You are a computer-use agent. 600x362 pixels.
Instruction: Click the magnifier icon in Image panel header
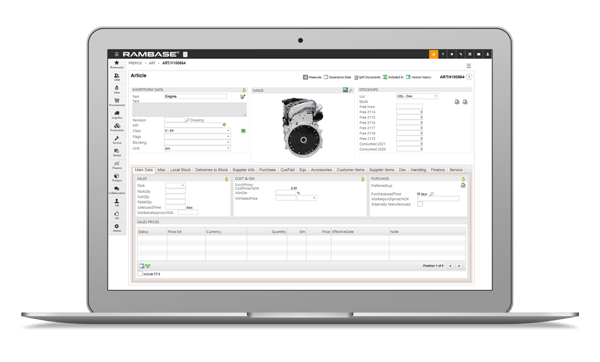point(351,90)
